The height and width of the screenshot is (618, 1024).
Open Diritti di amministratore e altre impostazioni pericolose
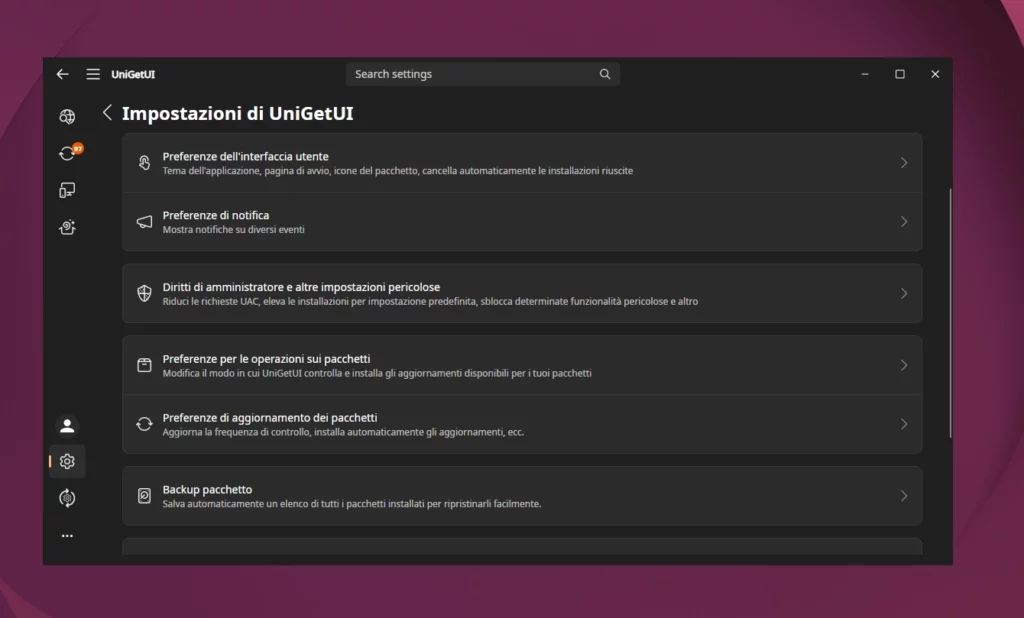tap(301, 287)
